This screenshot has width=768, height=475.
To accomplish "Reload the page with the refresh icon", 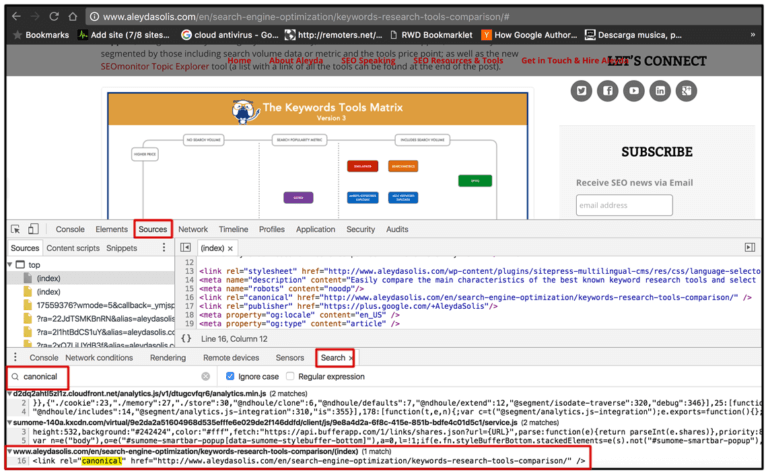I will 54,17.
